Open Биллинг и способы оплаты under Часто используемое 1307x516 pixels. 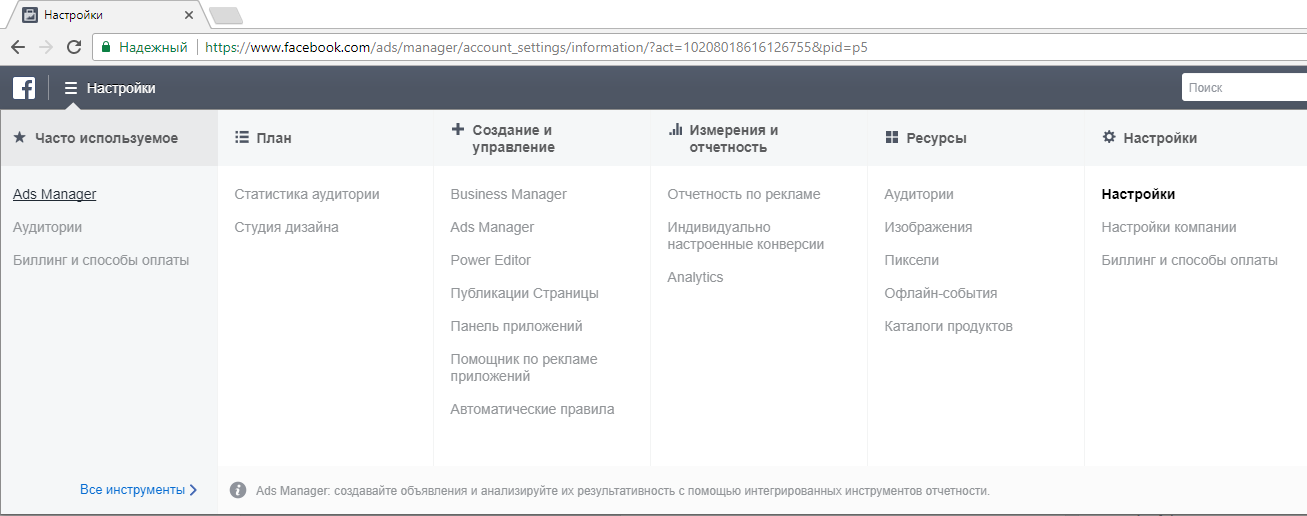point(101,260)
